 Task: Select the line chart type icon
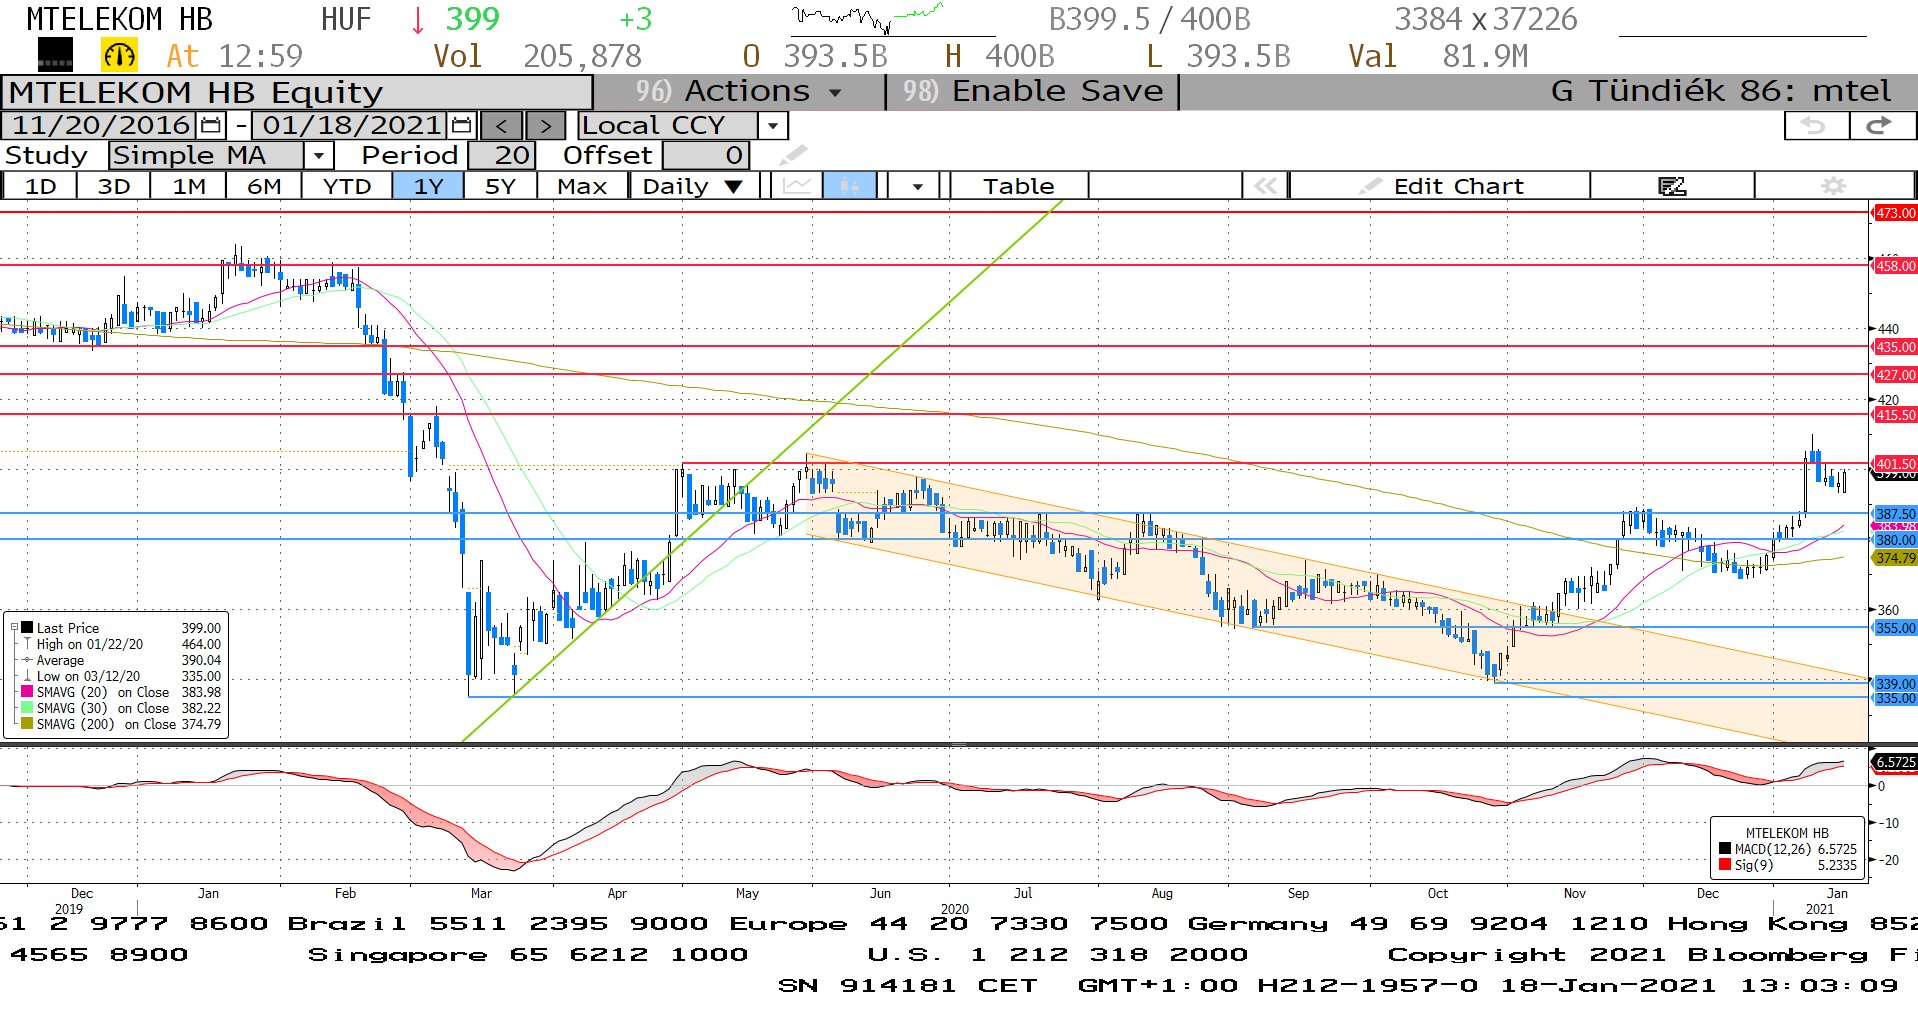(x=797, y=186)
